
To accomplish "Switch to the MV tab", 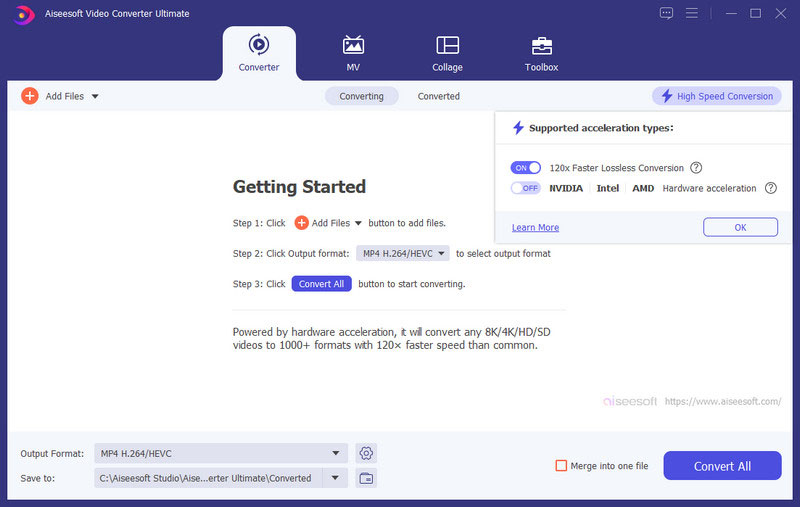I will (353, 53).
